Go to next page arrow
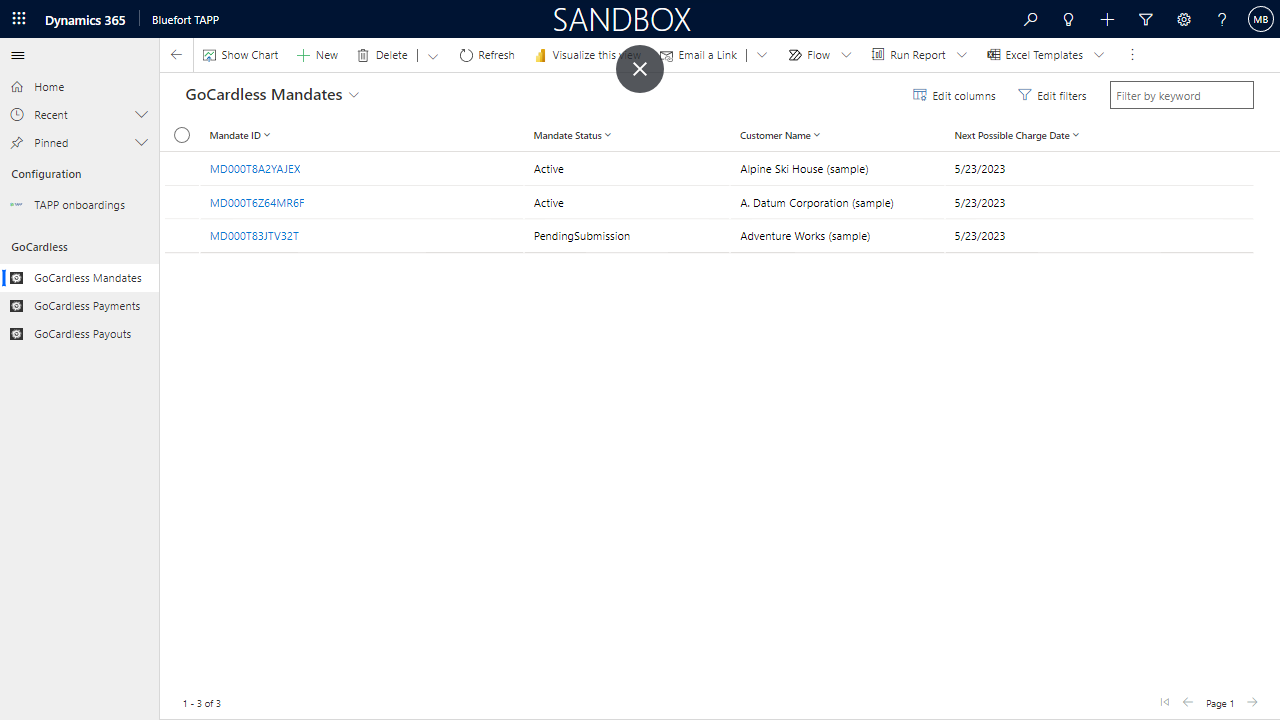This screenshot has width=1280, height=720. click(x=1252, y=703)
